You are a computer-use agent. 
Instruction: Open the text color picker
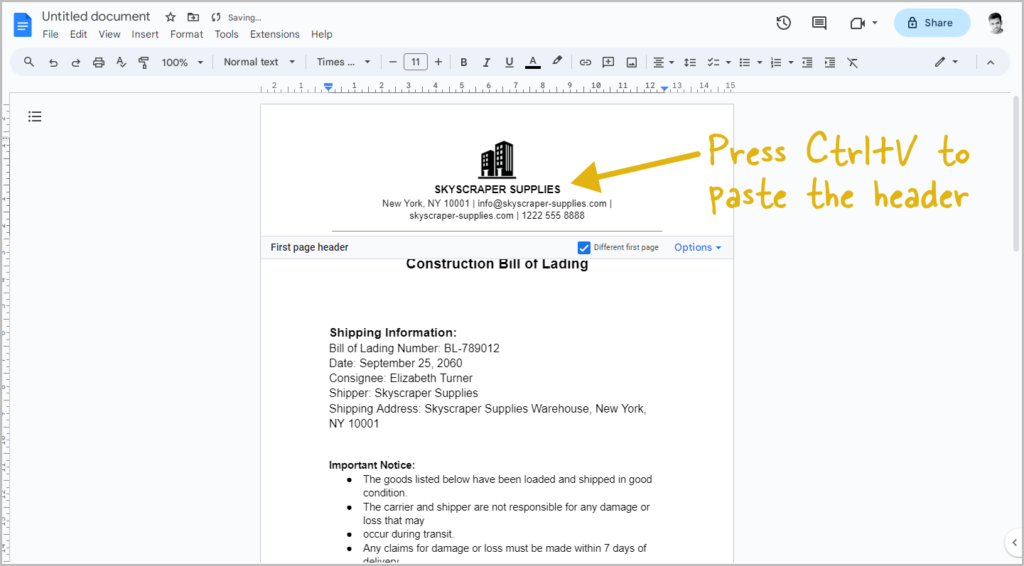point(533,62)
